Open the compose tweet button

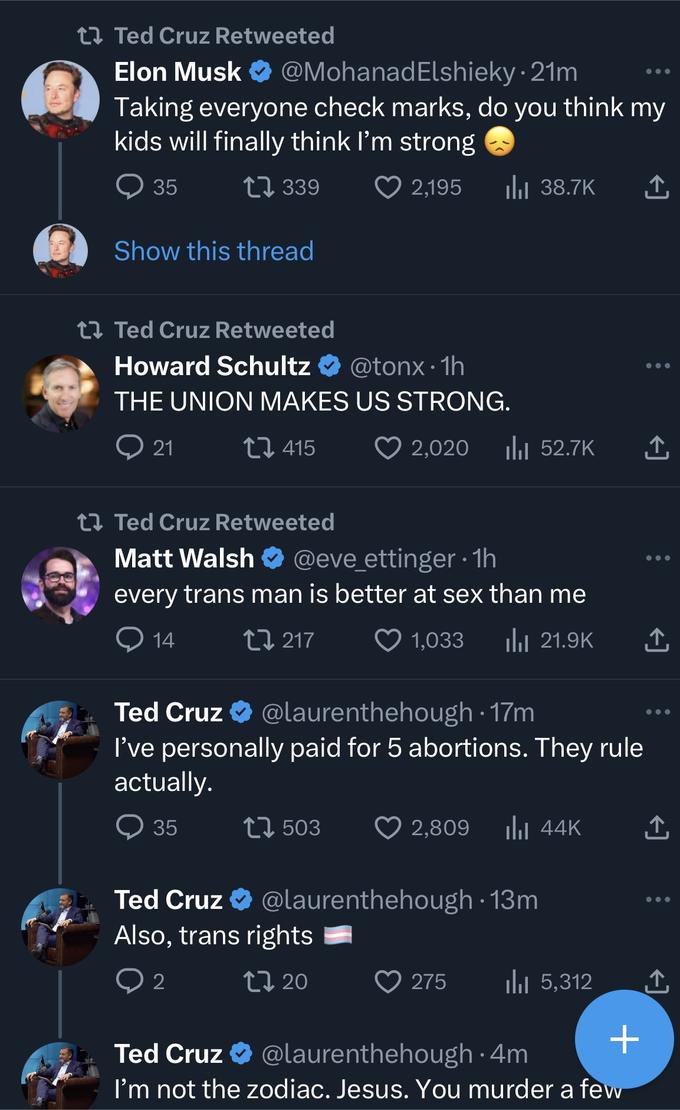pyautogui.click(x=623, y=1040)
